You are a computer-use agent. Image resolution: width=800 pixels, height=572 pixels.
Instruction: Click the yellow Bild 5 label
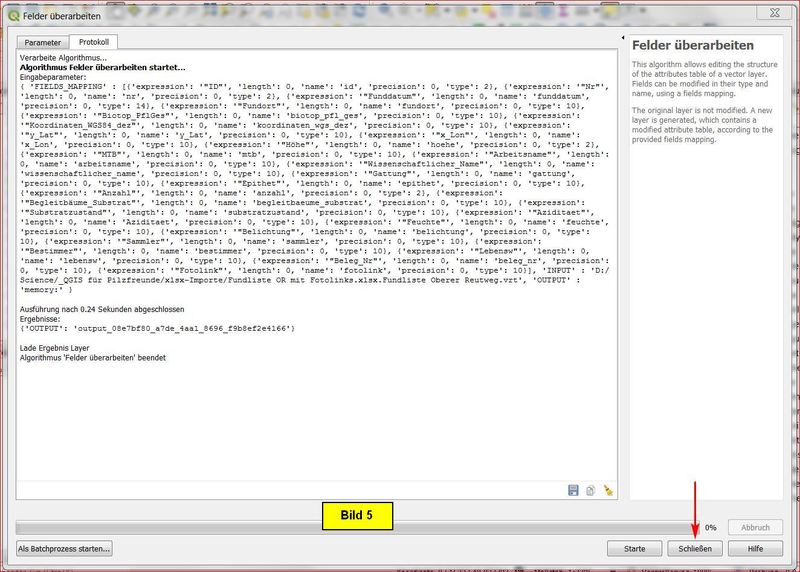click(x=355, y=516)
